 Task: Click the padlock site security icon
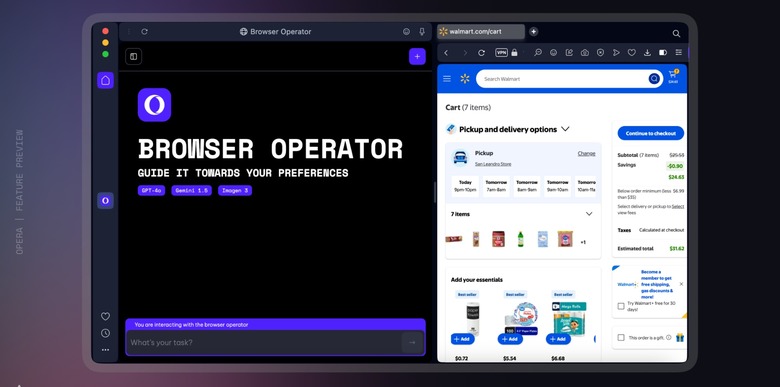[x=514, y=53]
